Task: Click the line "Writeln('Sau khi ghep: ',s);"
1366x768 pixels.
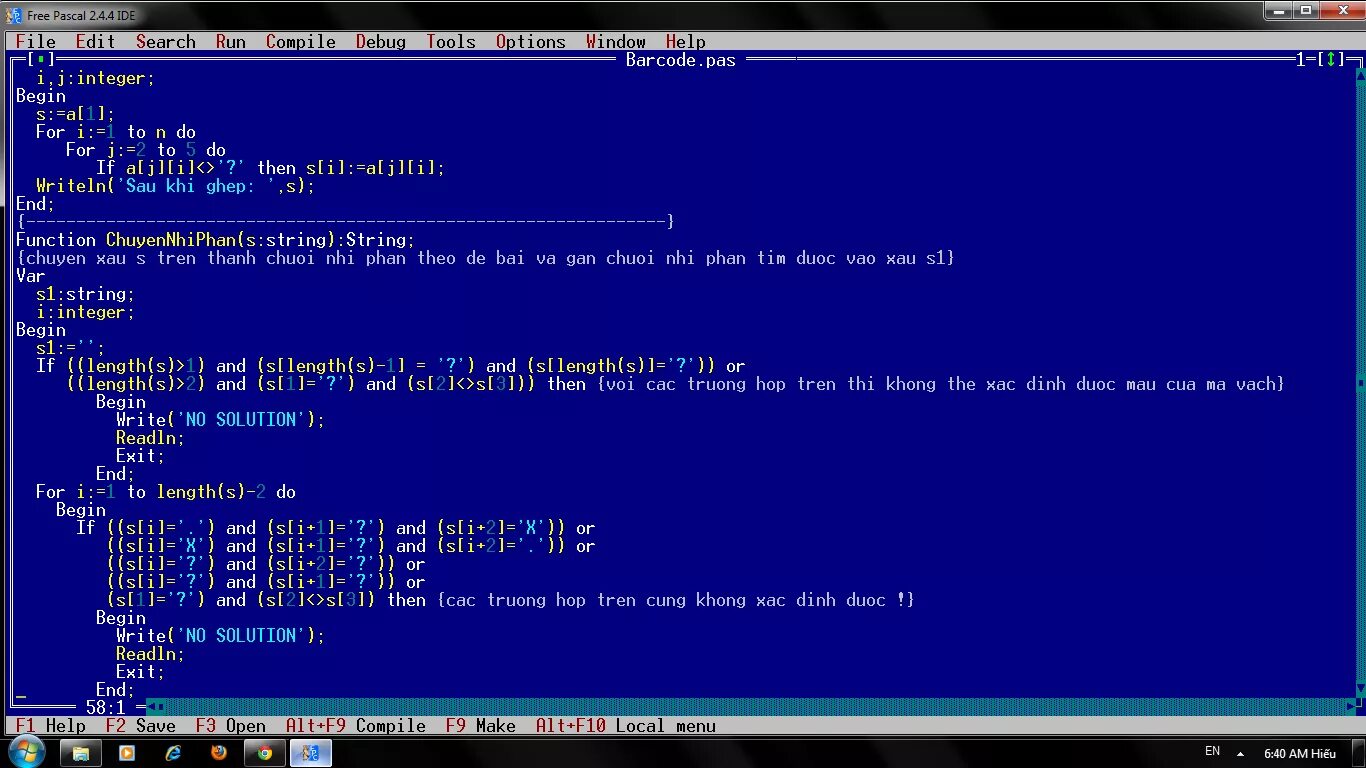Action: [176, 186]
